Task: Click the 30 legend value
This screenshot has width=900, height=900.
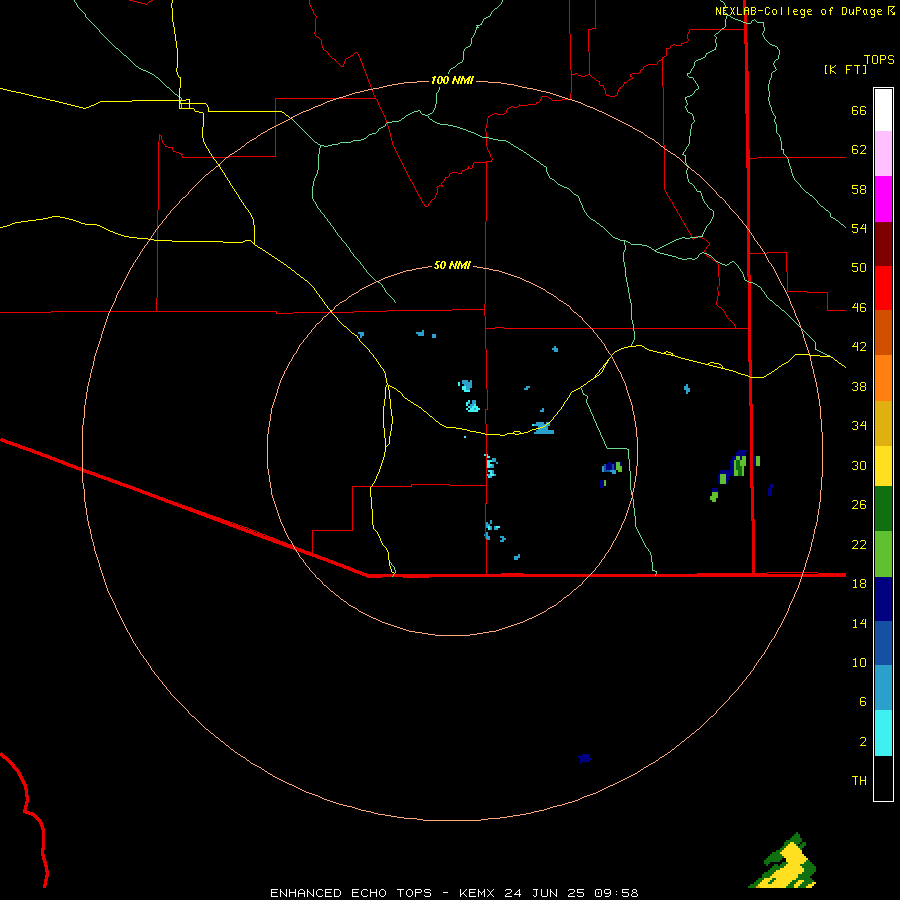Action: click(x=859, y=465)
